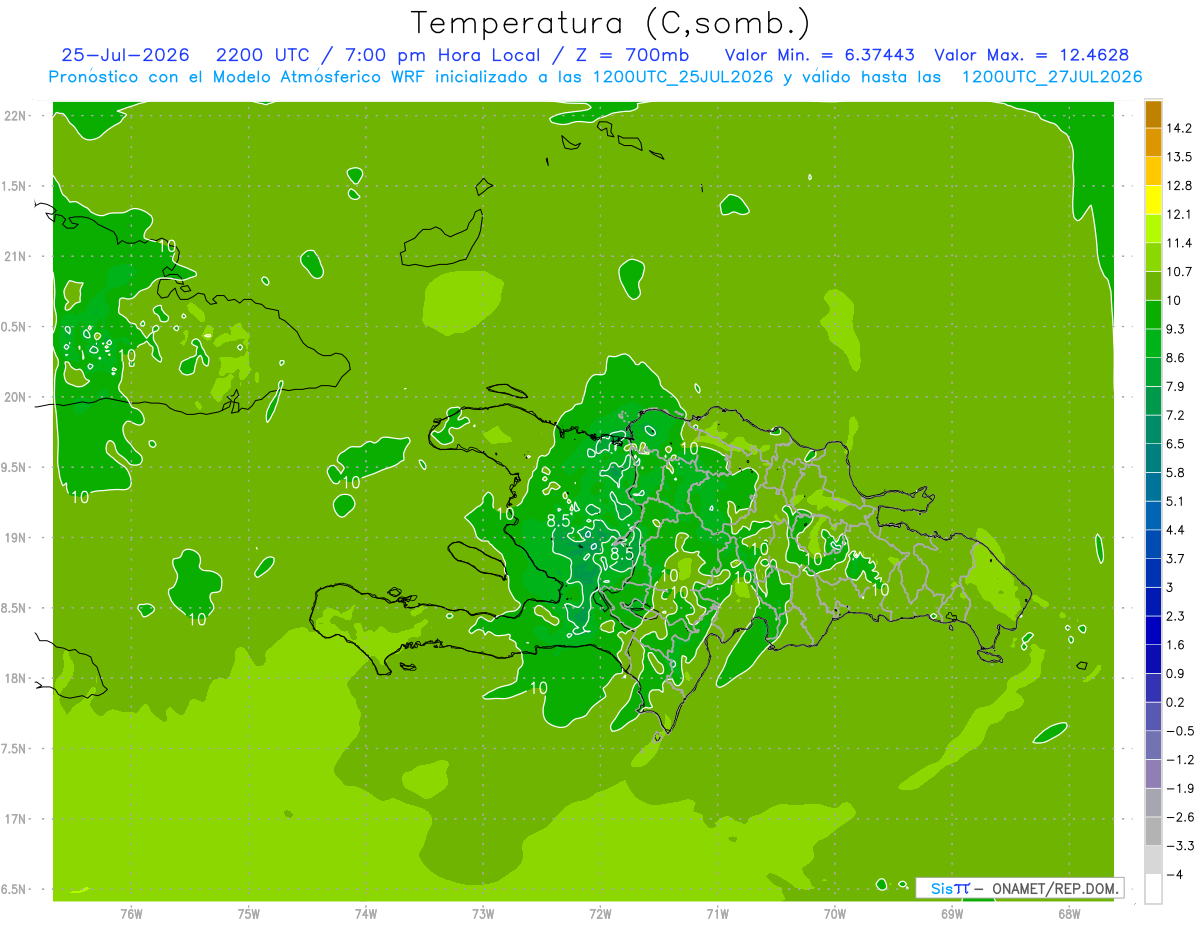Click the colorbar label "9.3"
Screen dimensions: 1200x927
[1176, 328]
